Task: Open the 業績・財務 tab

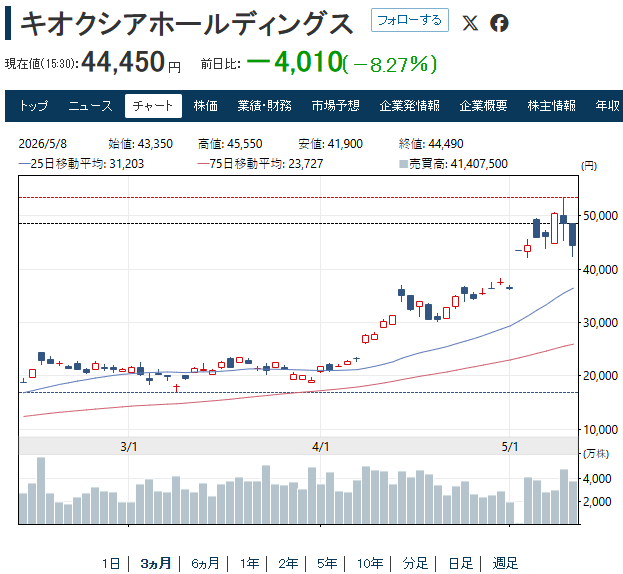Action: (264, 106)
